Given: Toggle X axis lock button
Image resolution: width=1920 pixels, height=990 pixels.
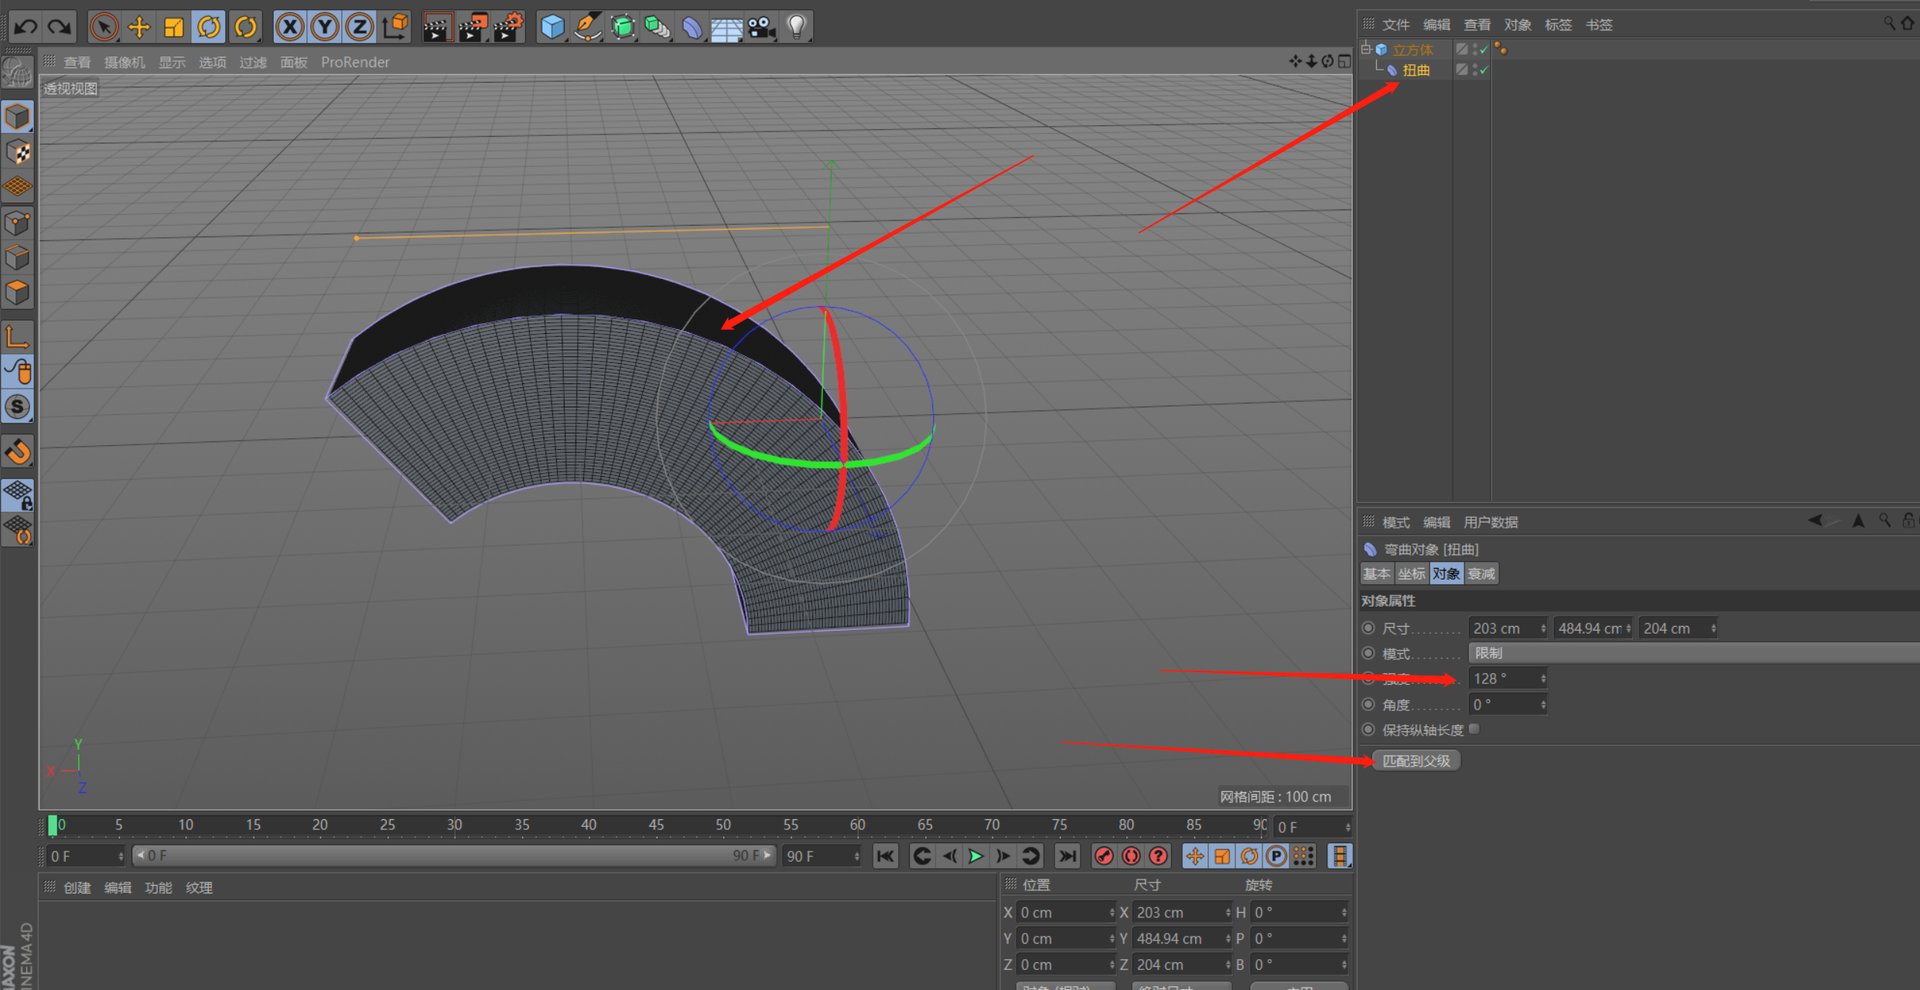Looking at the screenshot, I should click(x=290, y=27).
